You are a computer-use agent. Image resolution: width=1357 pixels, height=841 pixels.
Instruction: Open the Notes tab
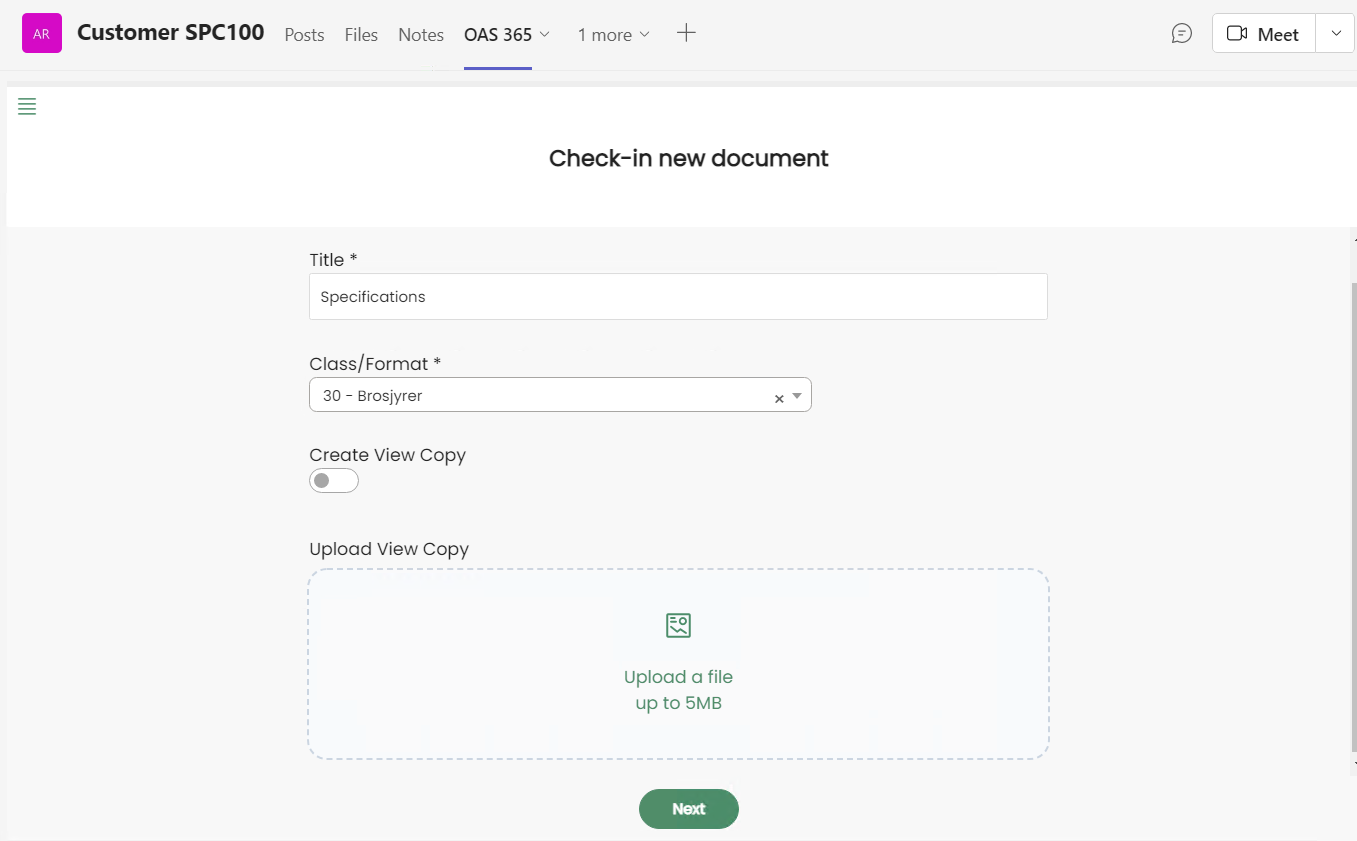[421, 35]
